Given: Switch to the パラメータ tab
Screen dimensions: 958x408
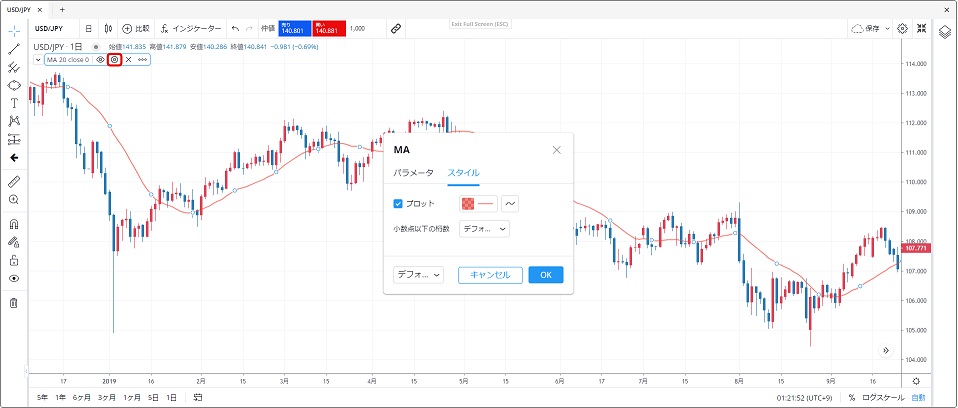Looking at the screenshot, I should coord(413,172).
